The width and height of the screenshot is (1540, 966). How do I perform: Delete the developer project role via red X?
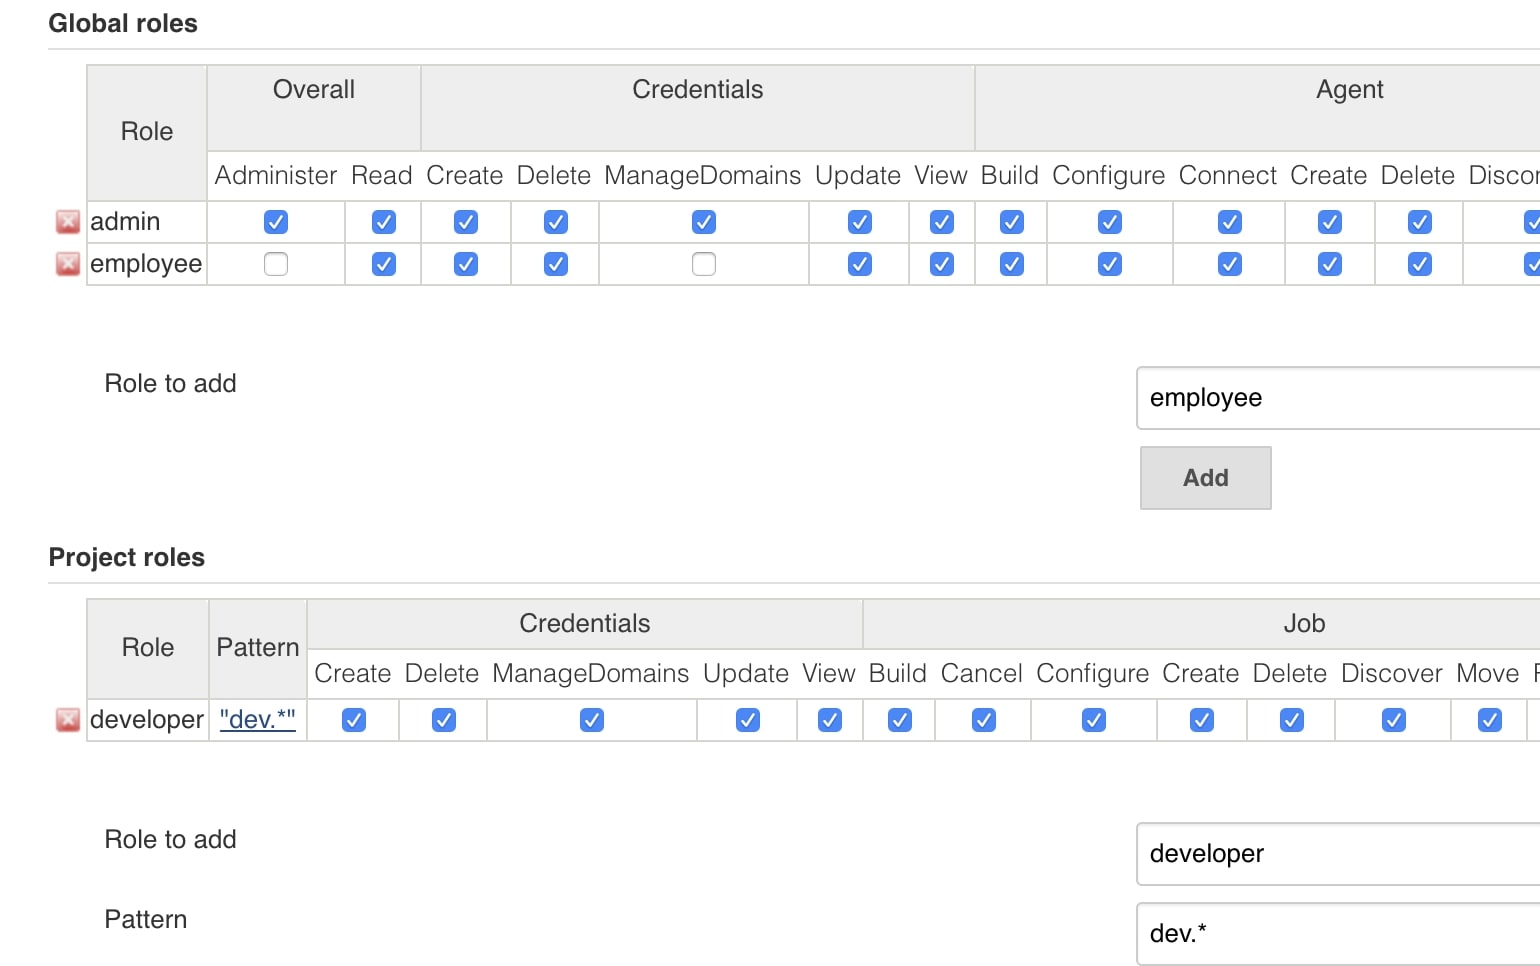click(x=67, y=720)
